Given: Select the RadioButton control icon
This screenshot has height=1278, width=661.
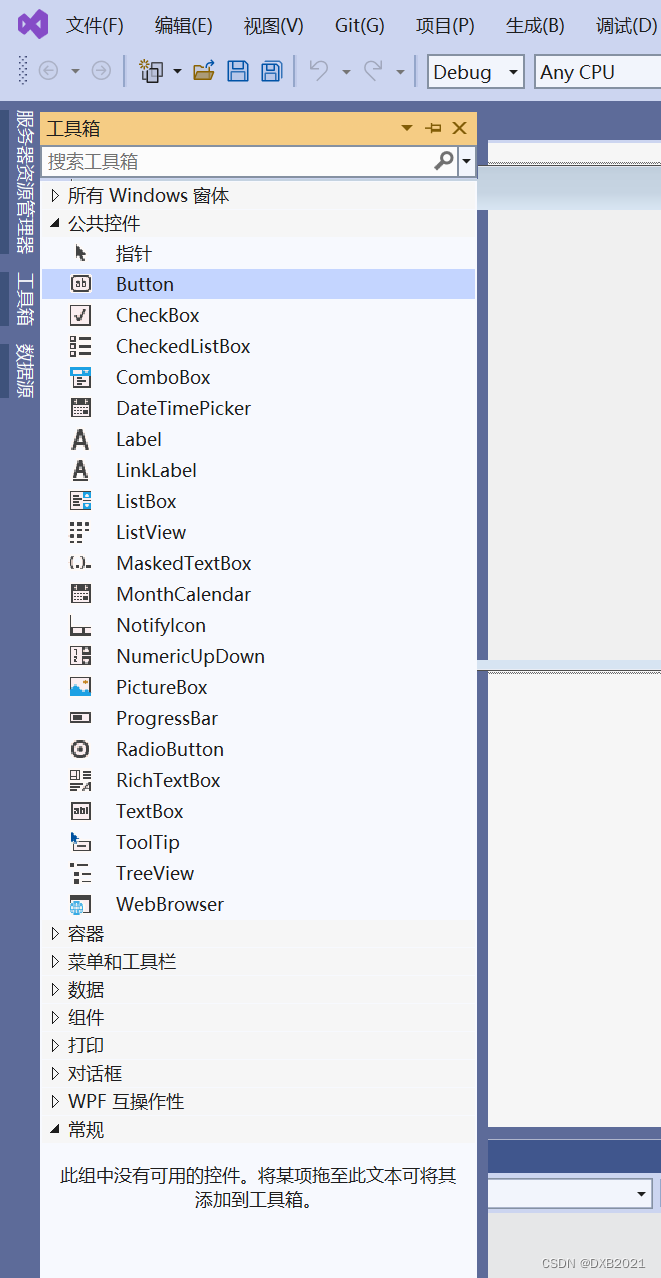Looking at the screenshot, I should pos(81,749).
